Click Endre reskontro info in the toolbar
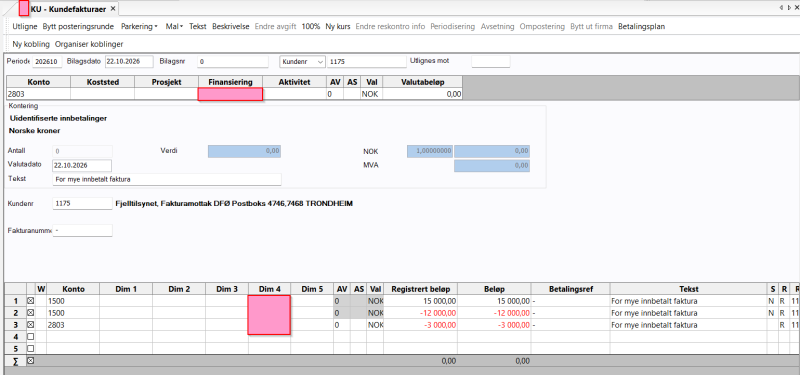Viewport: 800px width, 375px height. [390, 27]
